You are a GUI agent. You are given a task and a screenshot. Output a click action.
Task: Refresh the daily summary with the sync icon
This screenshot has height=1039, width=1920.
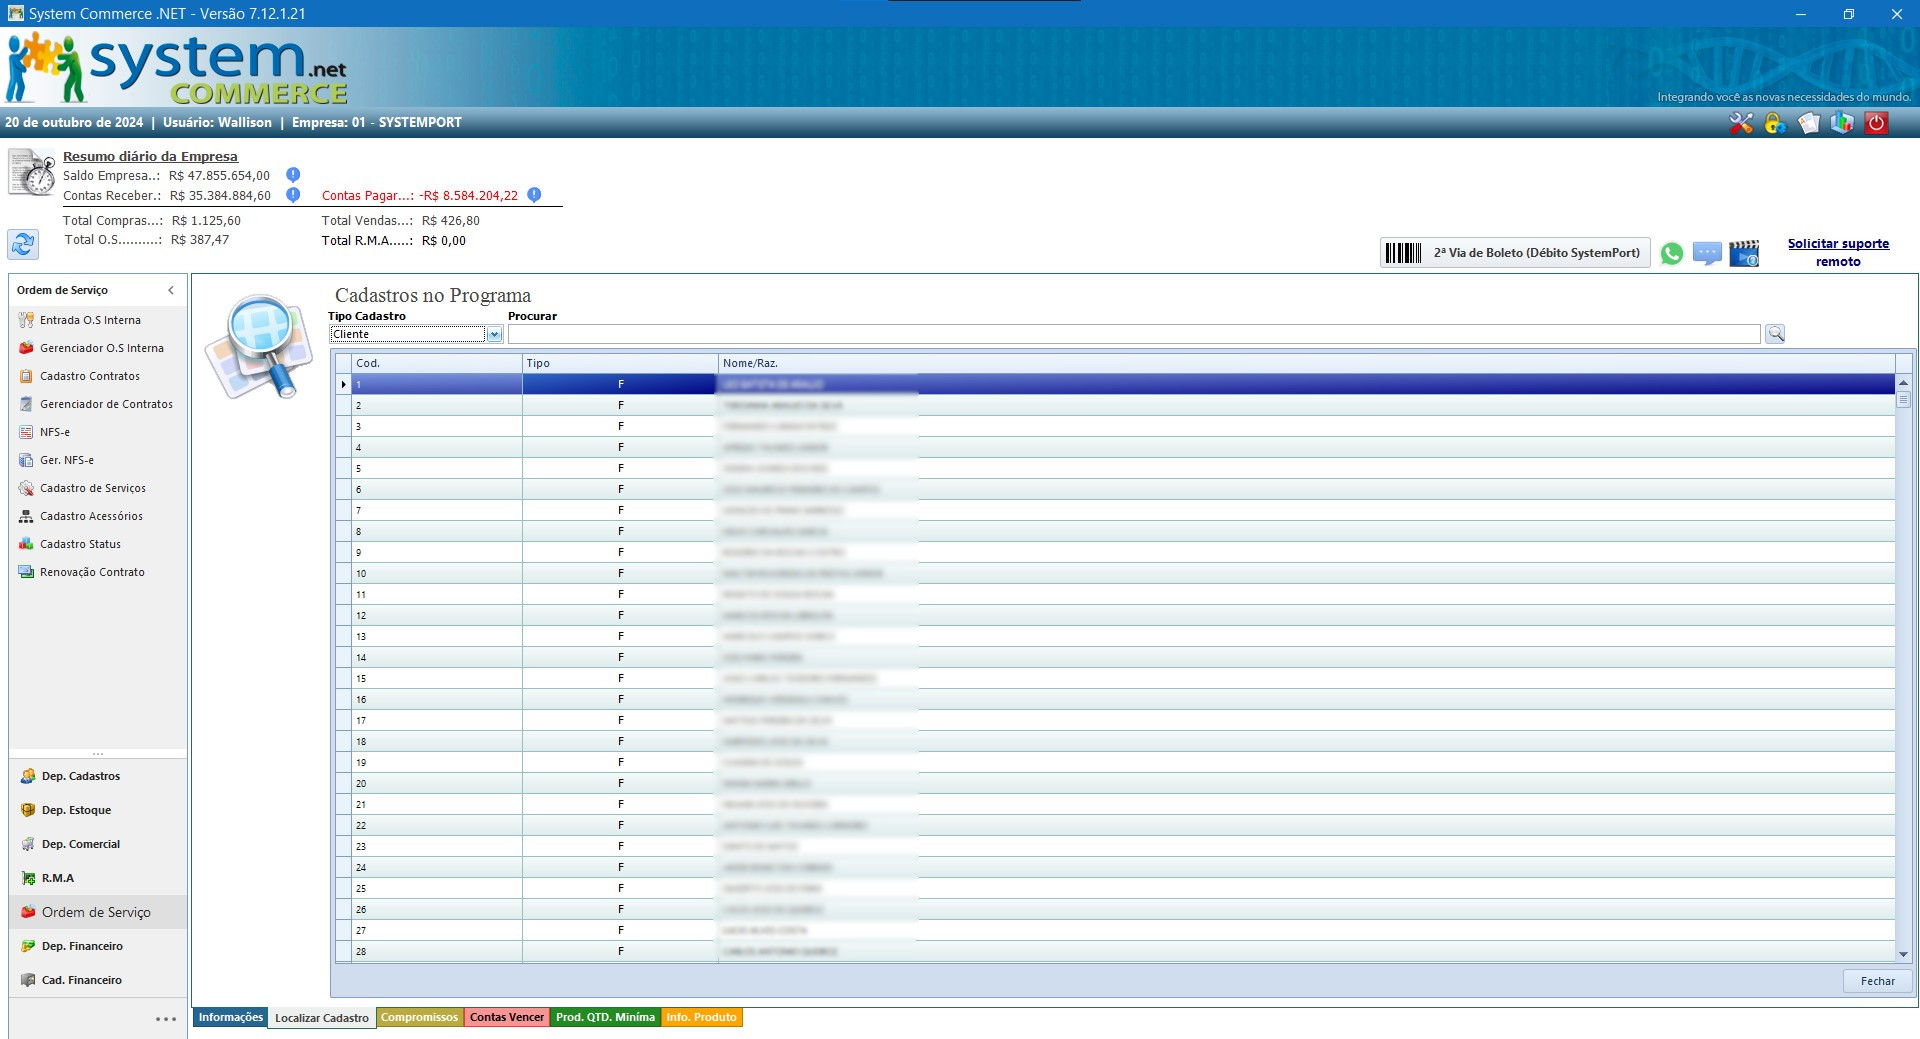23,243
